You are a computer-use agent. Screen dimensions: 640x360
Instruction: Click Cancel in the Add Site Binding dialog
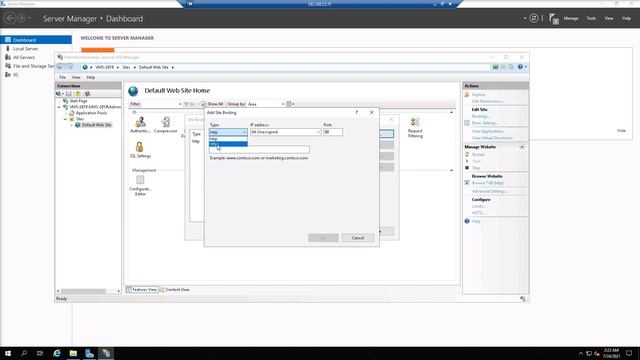[358, 238]
